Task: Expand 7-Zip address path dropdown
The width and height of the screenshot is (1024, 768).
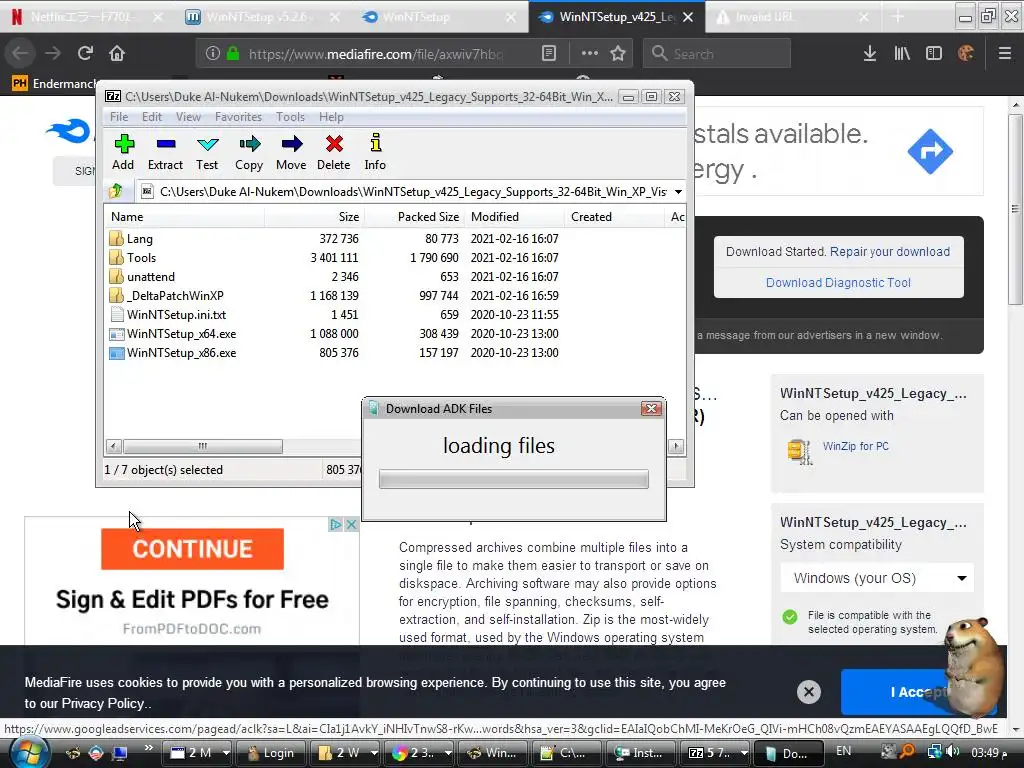Action: pos(679,191)
